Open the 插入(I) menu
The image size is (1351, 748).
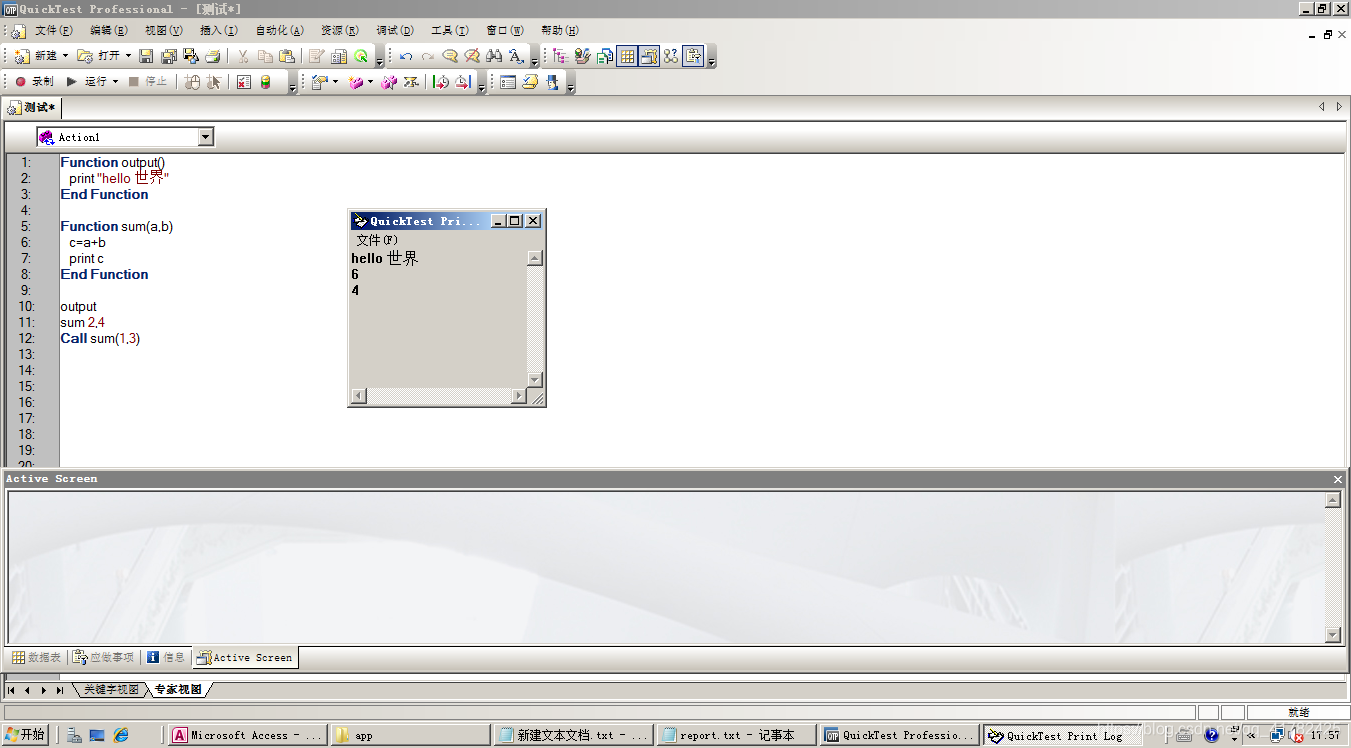[x=219, y=31]
